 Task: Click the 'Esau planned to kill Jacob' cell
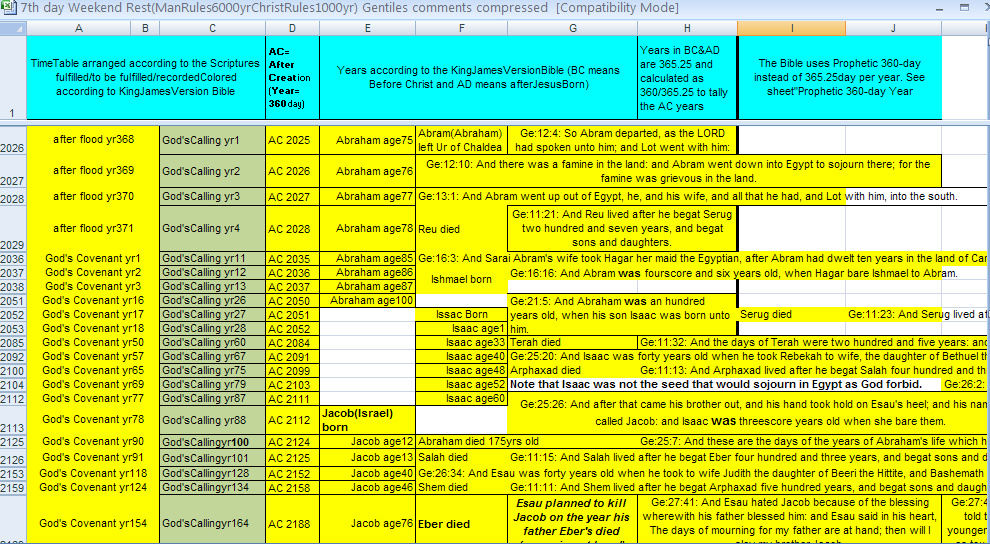(572, 520)
